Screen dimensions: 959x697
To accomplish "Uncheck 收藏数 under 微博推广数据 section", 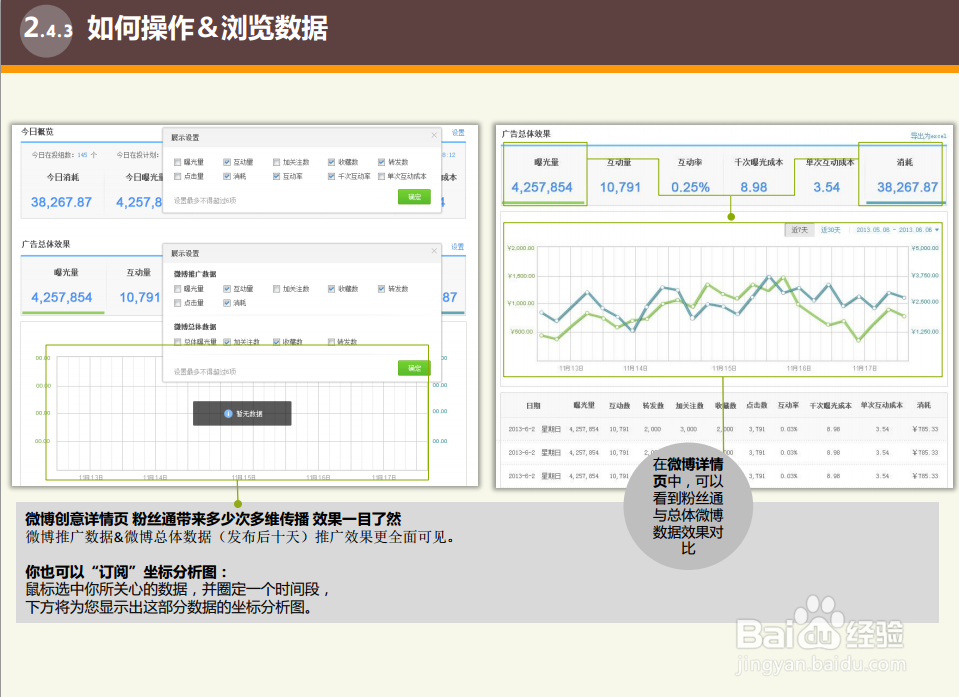I will [331, 289].
